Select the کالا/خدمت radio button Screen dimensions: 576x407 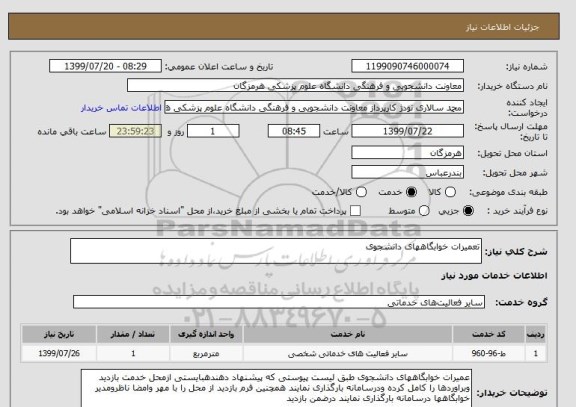[x=361, y=192]
